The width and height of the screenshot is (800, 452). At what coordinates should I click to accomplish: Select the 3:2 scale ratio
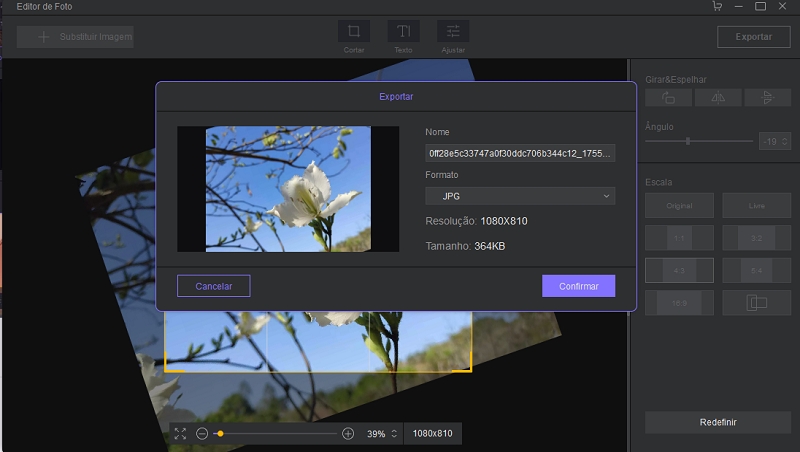(757, 238)
